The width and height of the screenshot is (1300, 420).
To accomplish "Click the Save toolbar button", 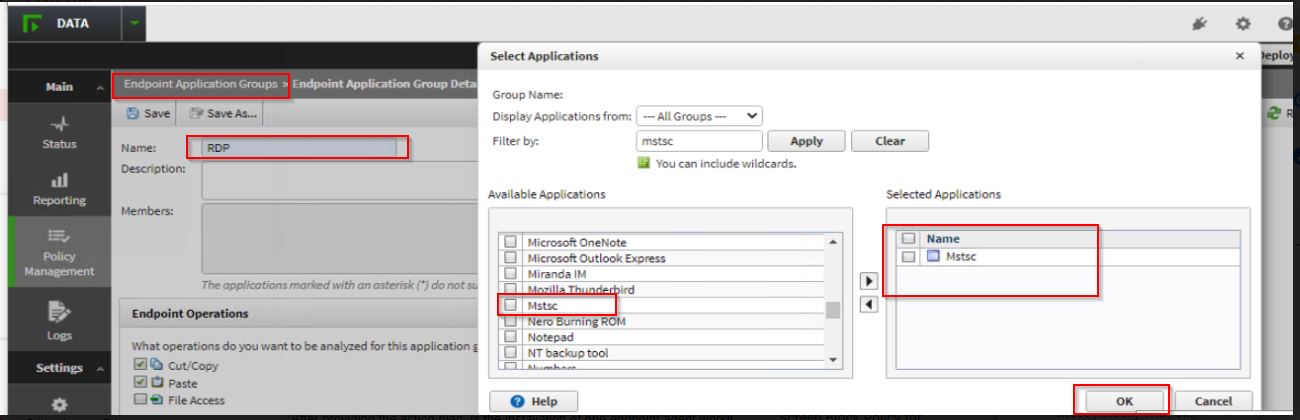I will (148, 114).
